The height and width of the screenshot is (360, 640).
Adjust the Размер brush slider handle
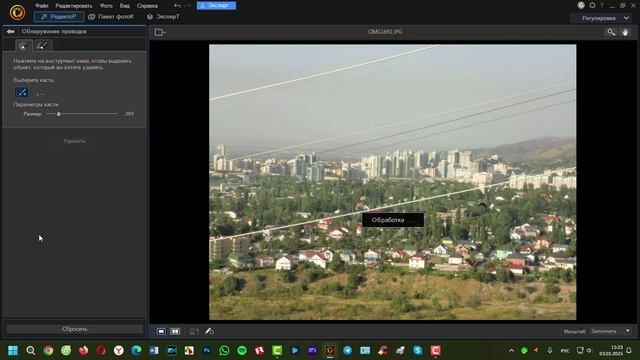pyautogui.click(x=59, y=114)
